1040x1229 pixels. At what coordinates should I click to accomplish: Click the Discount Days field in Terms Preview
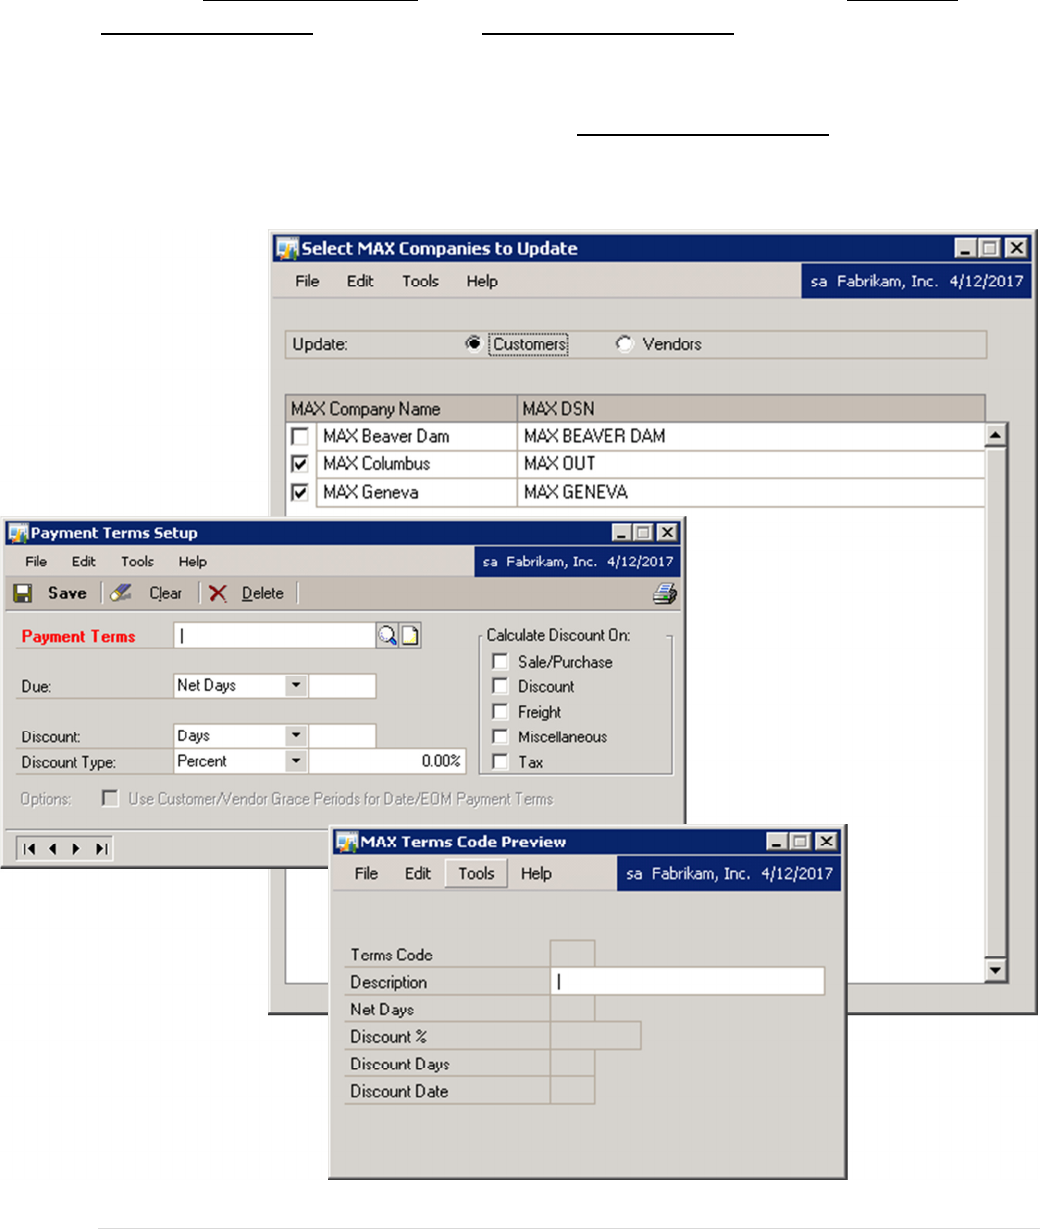[x=573, y=1064]
